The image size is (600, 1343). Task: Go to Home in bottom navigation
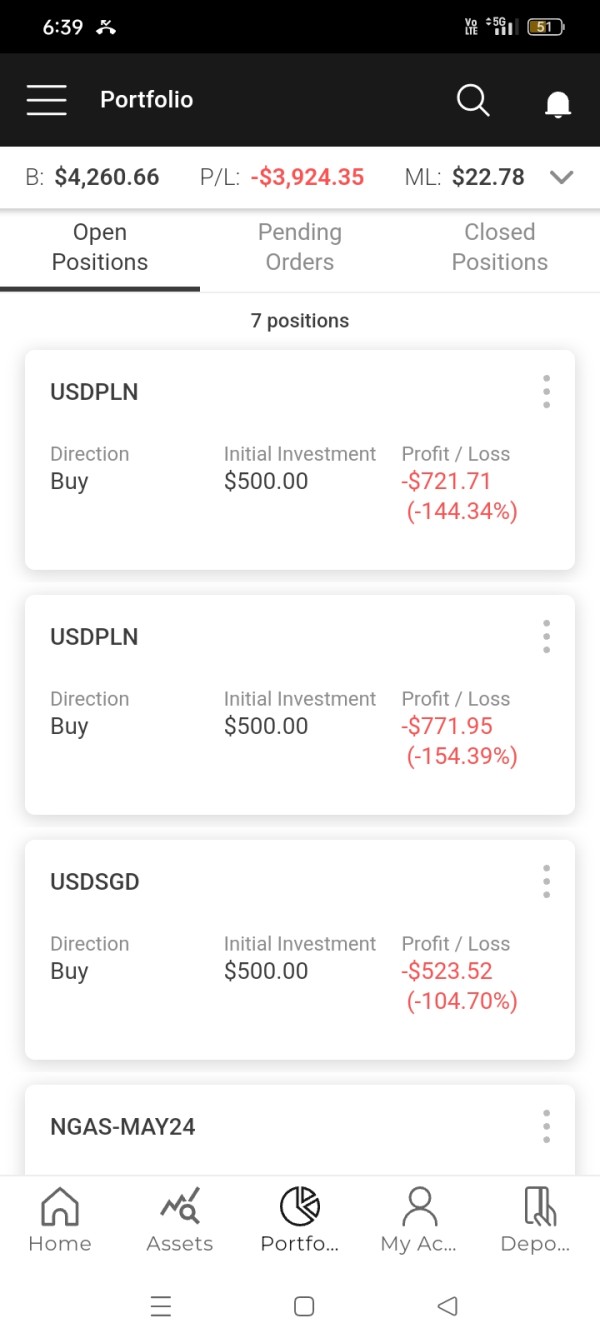click(x=59, y=1220)
